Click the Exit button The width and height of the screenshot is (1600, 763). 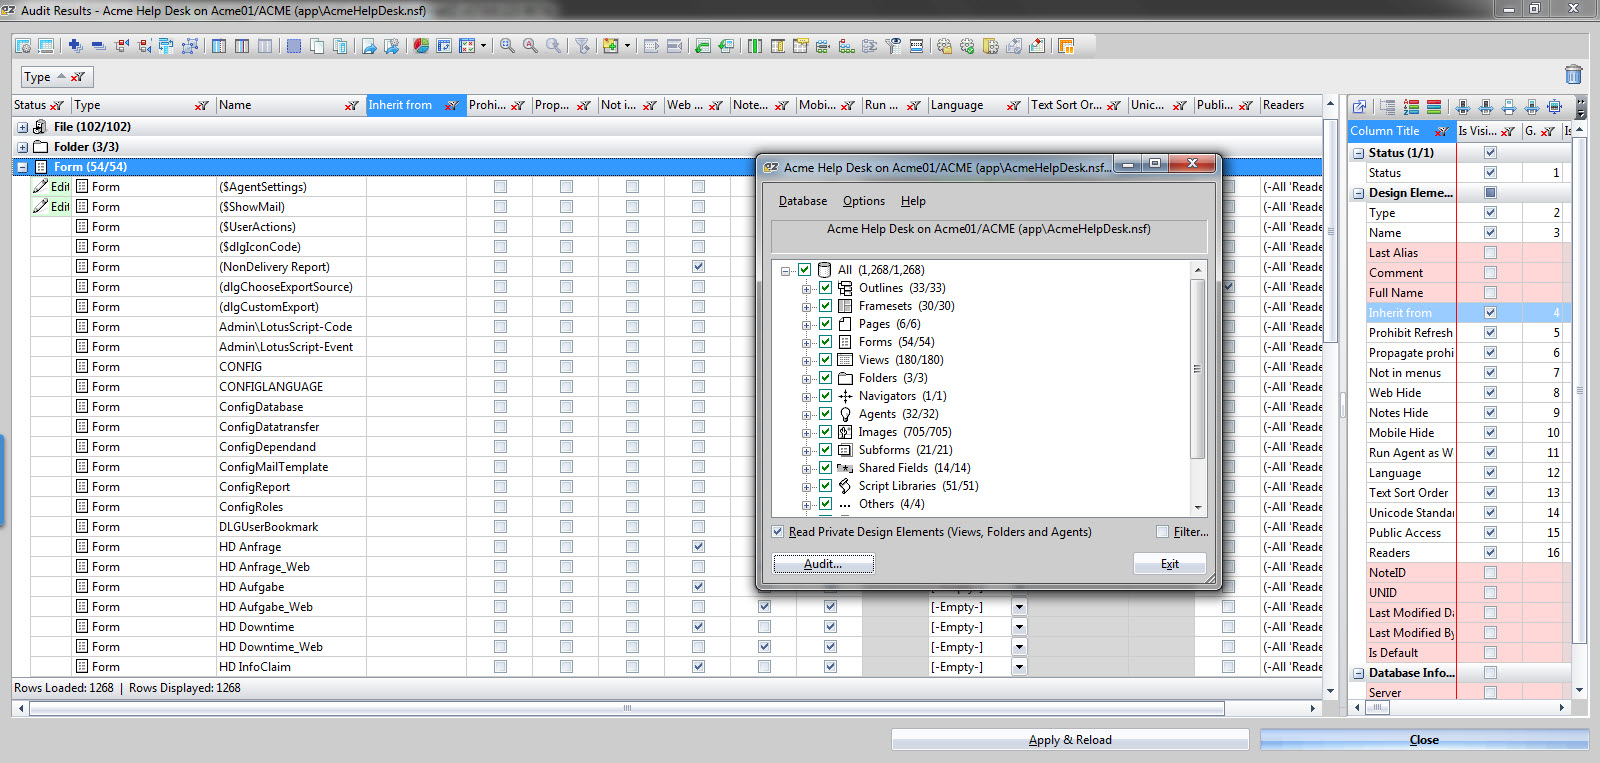pyautogui.click(x=1169, y=564)
